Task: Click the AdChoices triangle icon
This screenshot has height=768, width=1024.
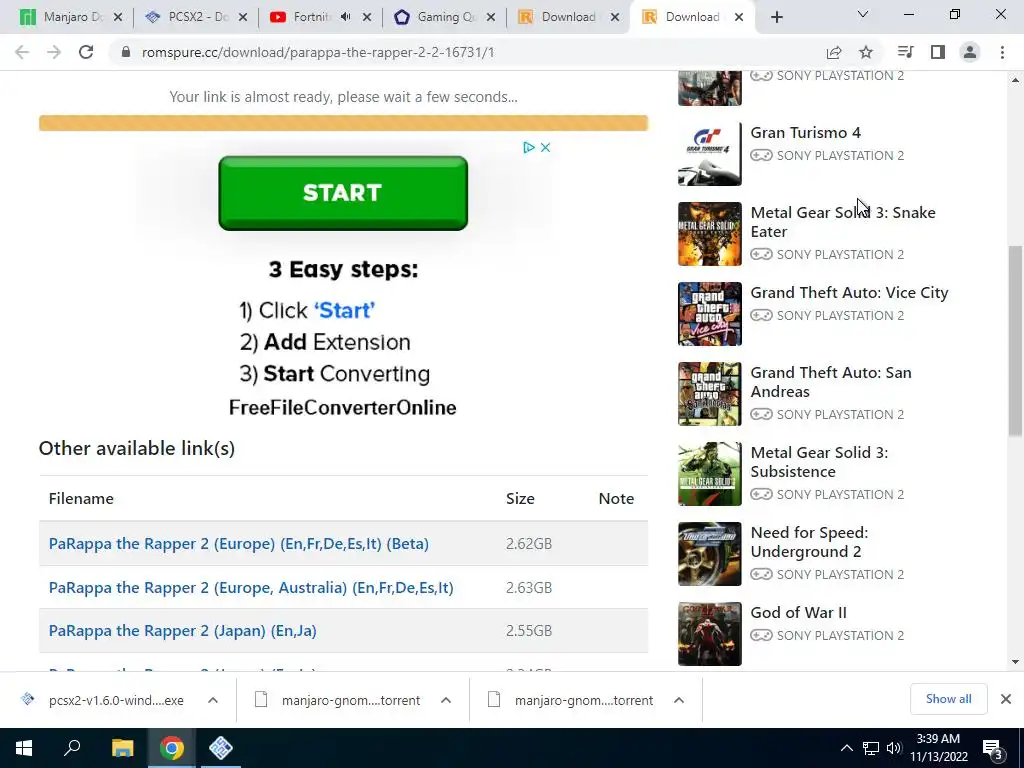Action: coord(529,148)
